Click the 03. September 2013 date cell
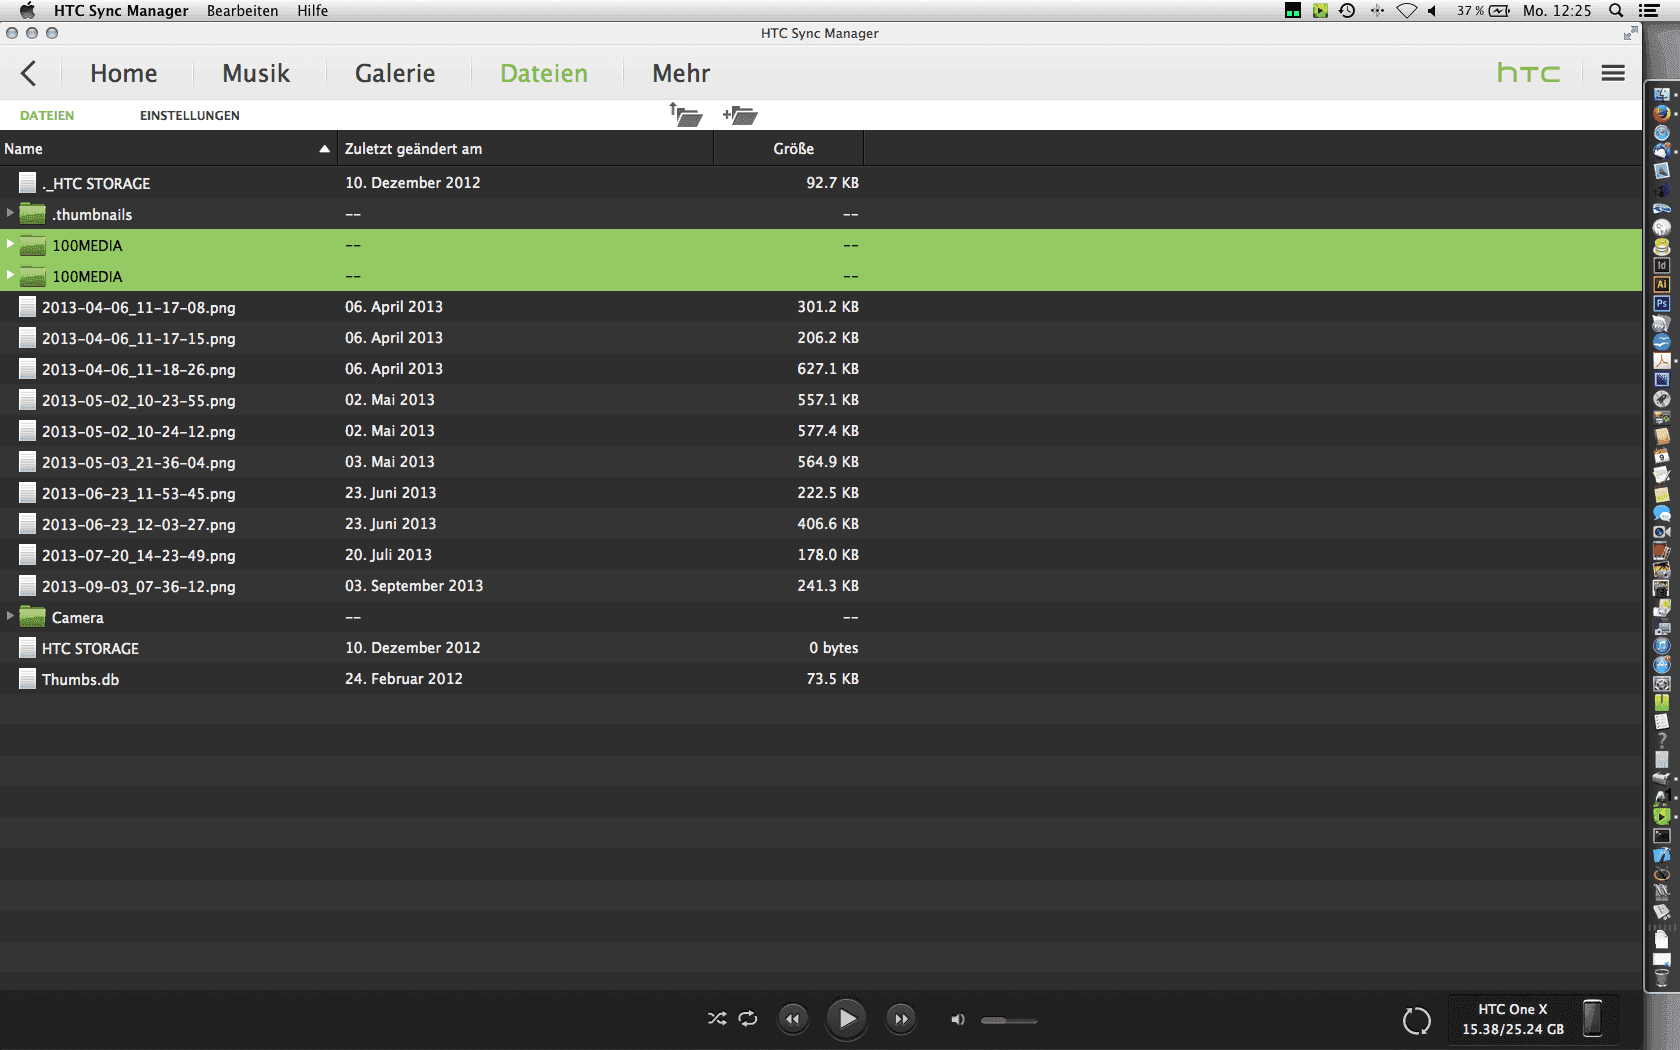The width and height of the screenshot is (1680, 1050). pos(414,586)
